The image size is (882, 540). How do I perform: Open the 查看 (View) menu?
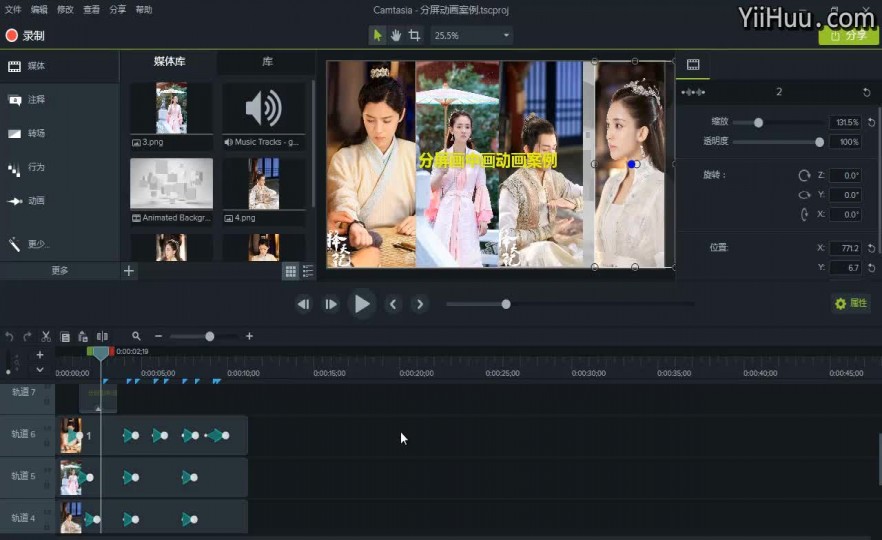(91, 10)
